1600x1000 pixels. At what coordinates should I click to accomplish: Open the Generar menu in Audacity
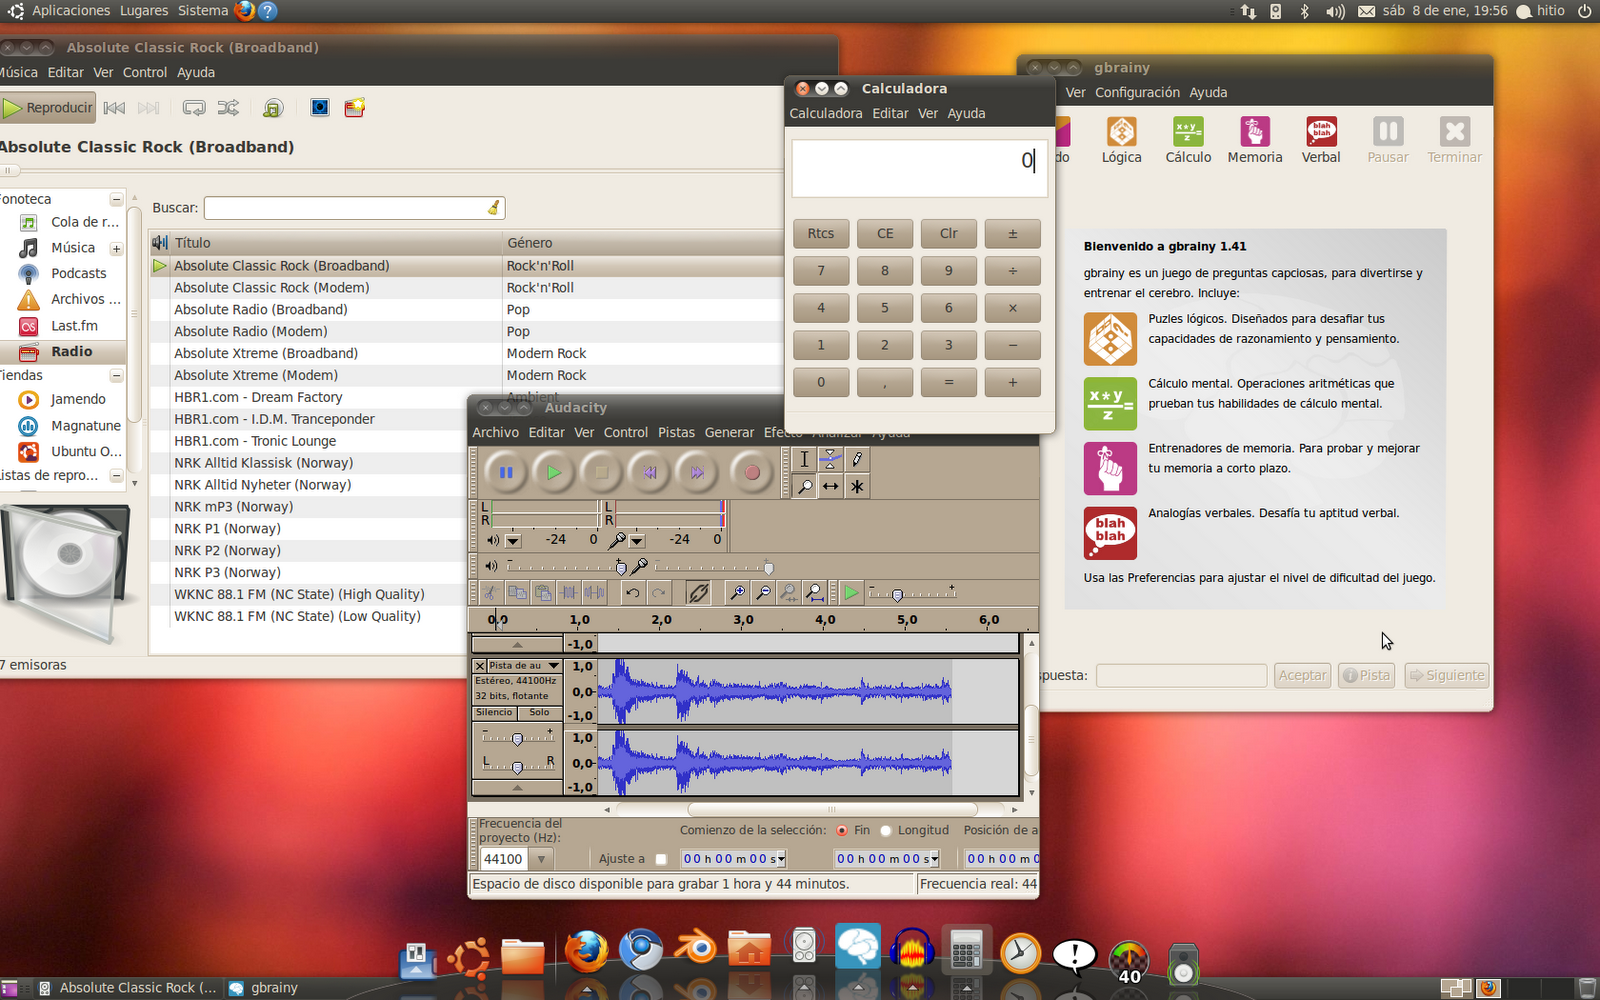[729, 433]
